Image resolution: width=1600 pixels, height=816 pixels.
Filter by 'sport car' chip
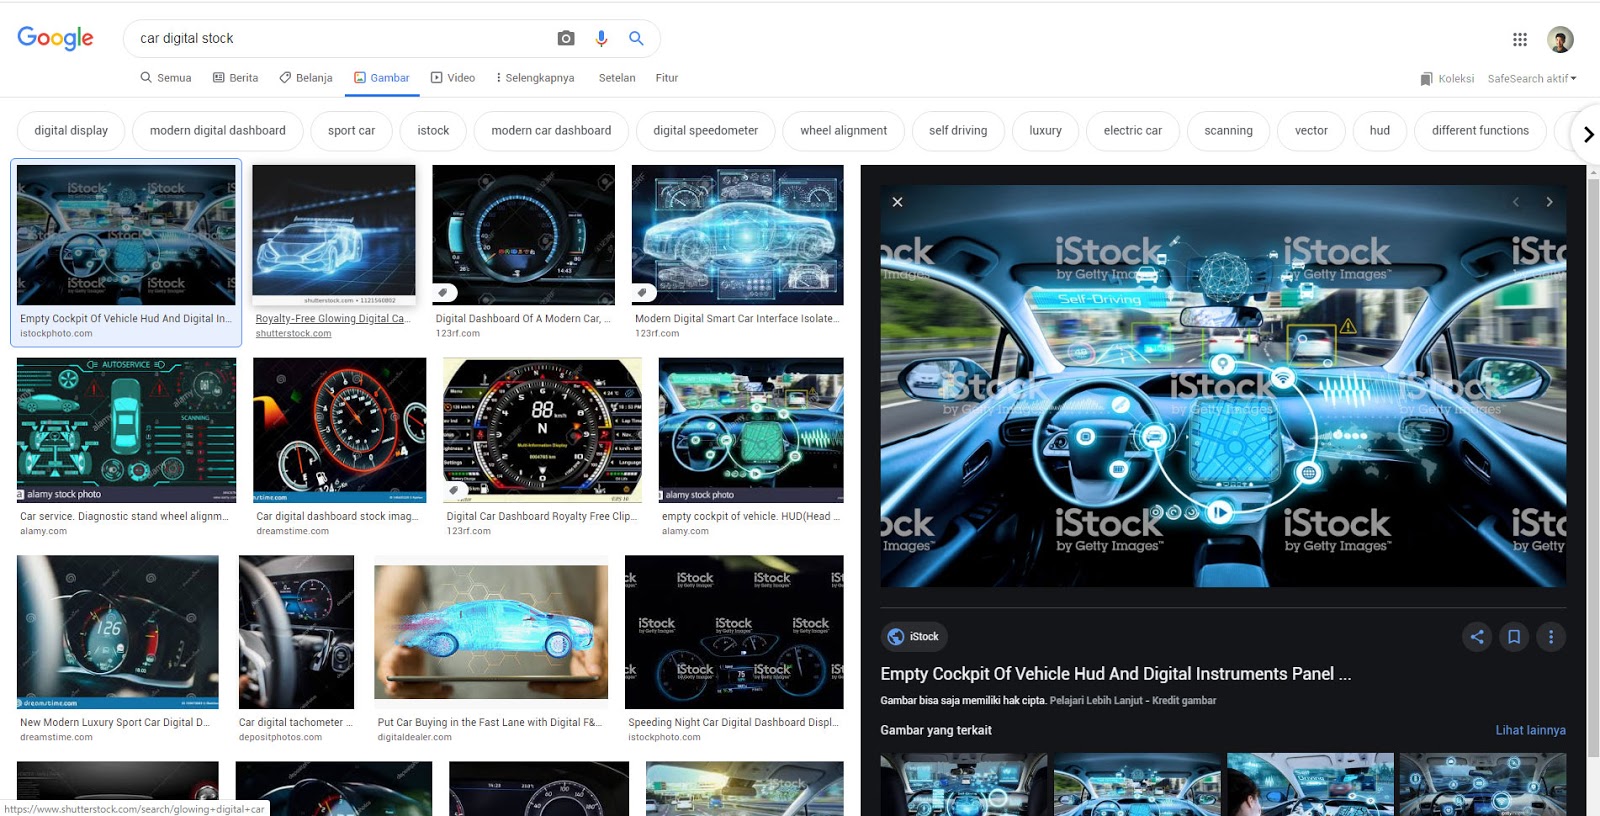coord(352,131)
